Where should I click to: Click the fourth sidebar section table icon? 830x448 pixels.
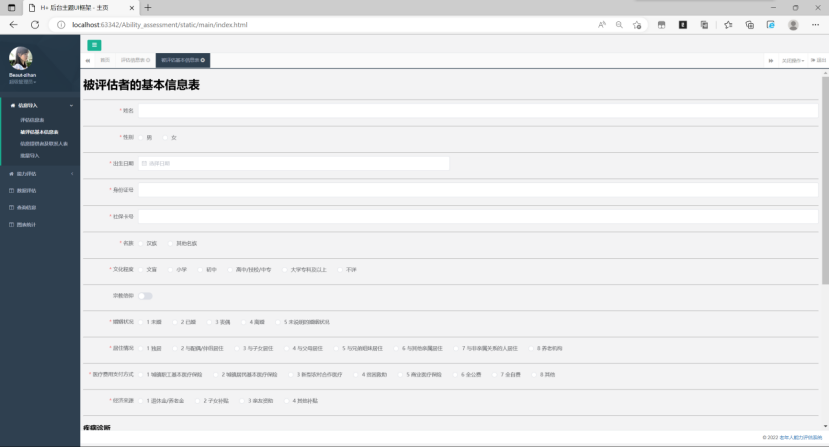(x=12, y=208)
